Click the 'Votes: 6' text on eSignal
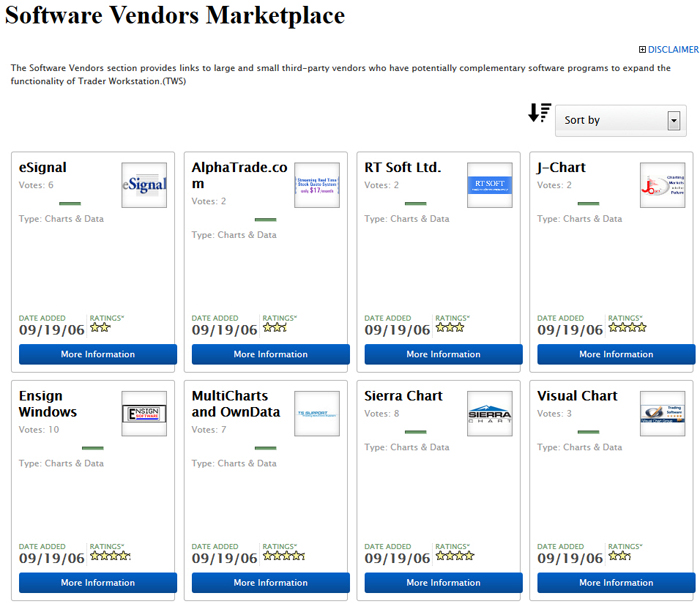700x604 pixels. pos(36,185)
